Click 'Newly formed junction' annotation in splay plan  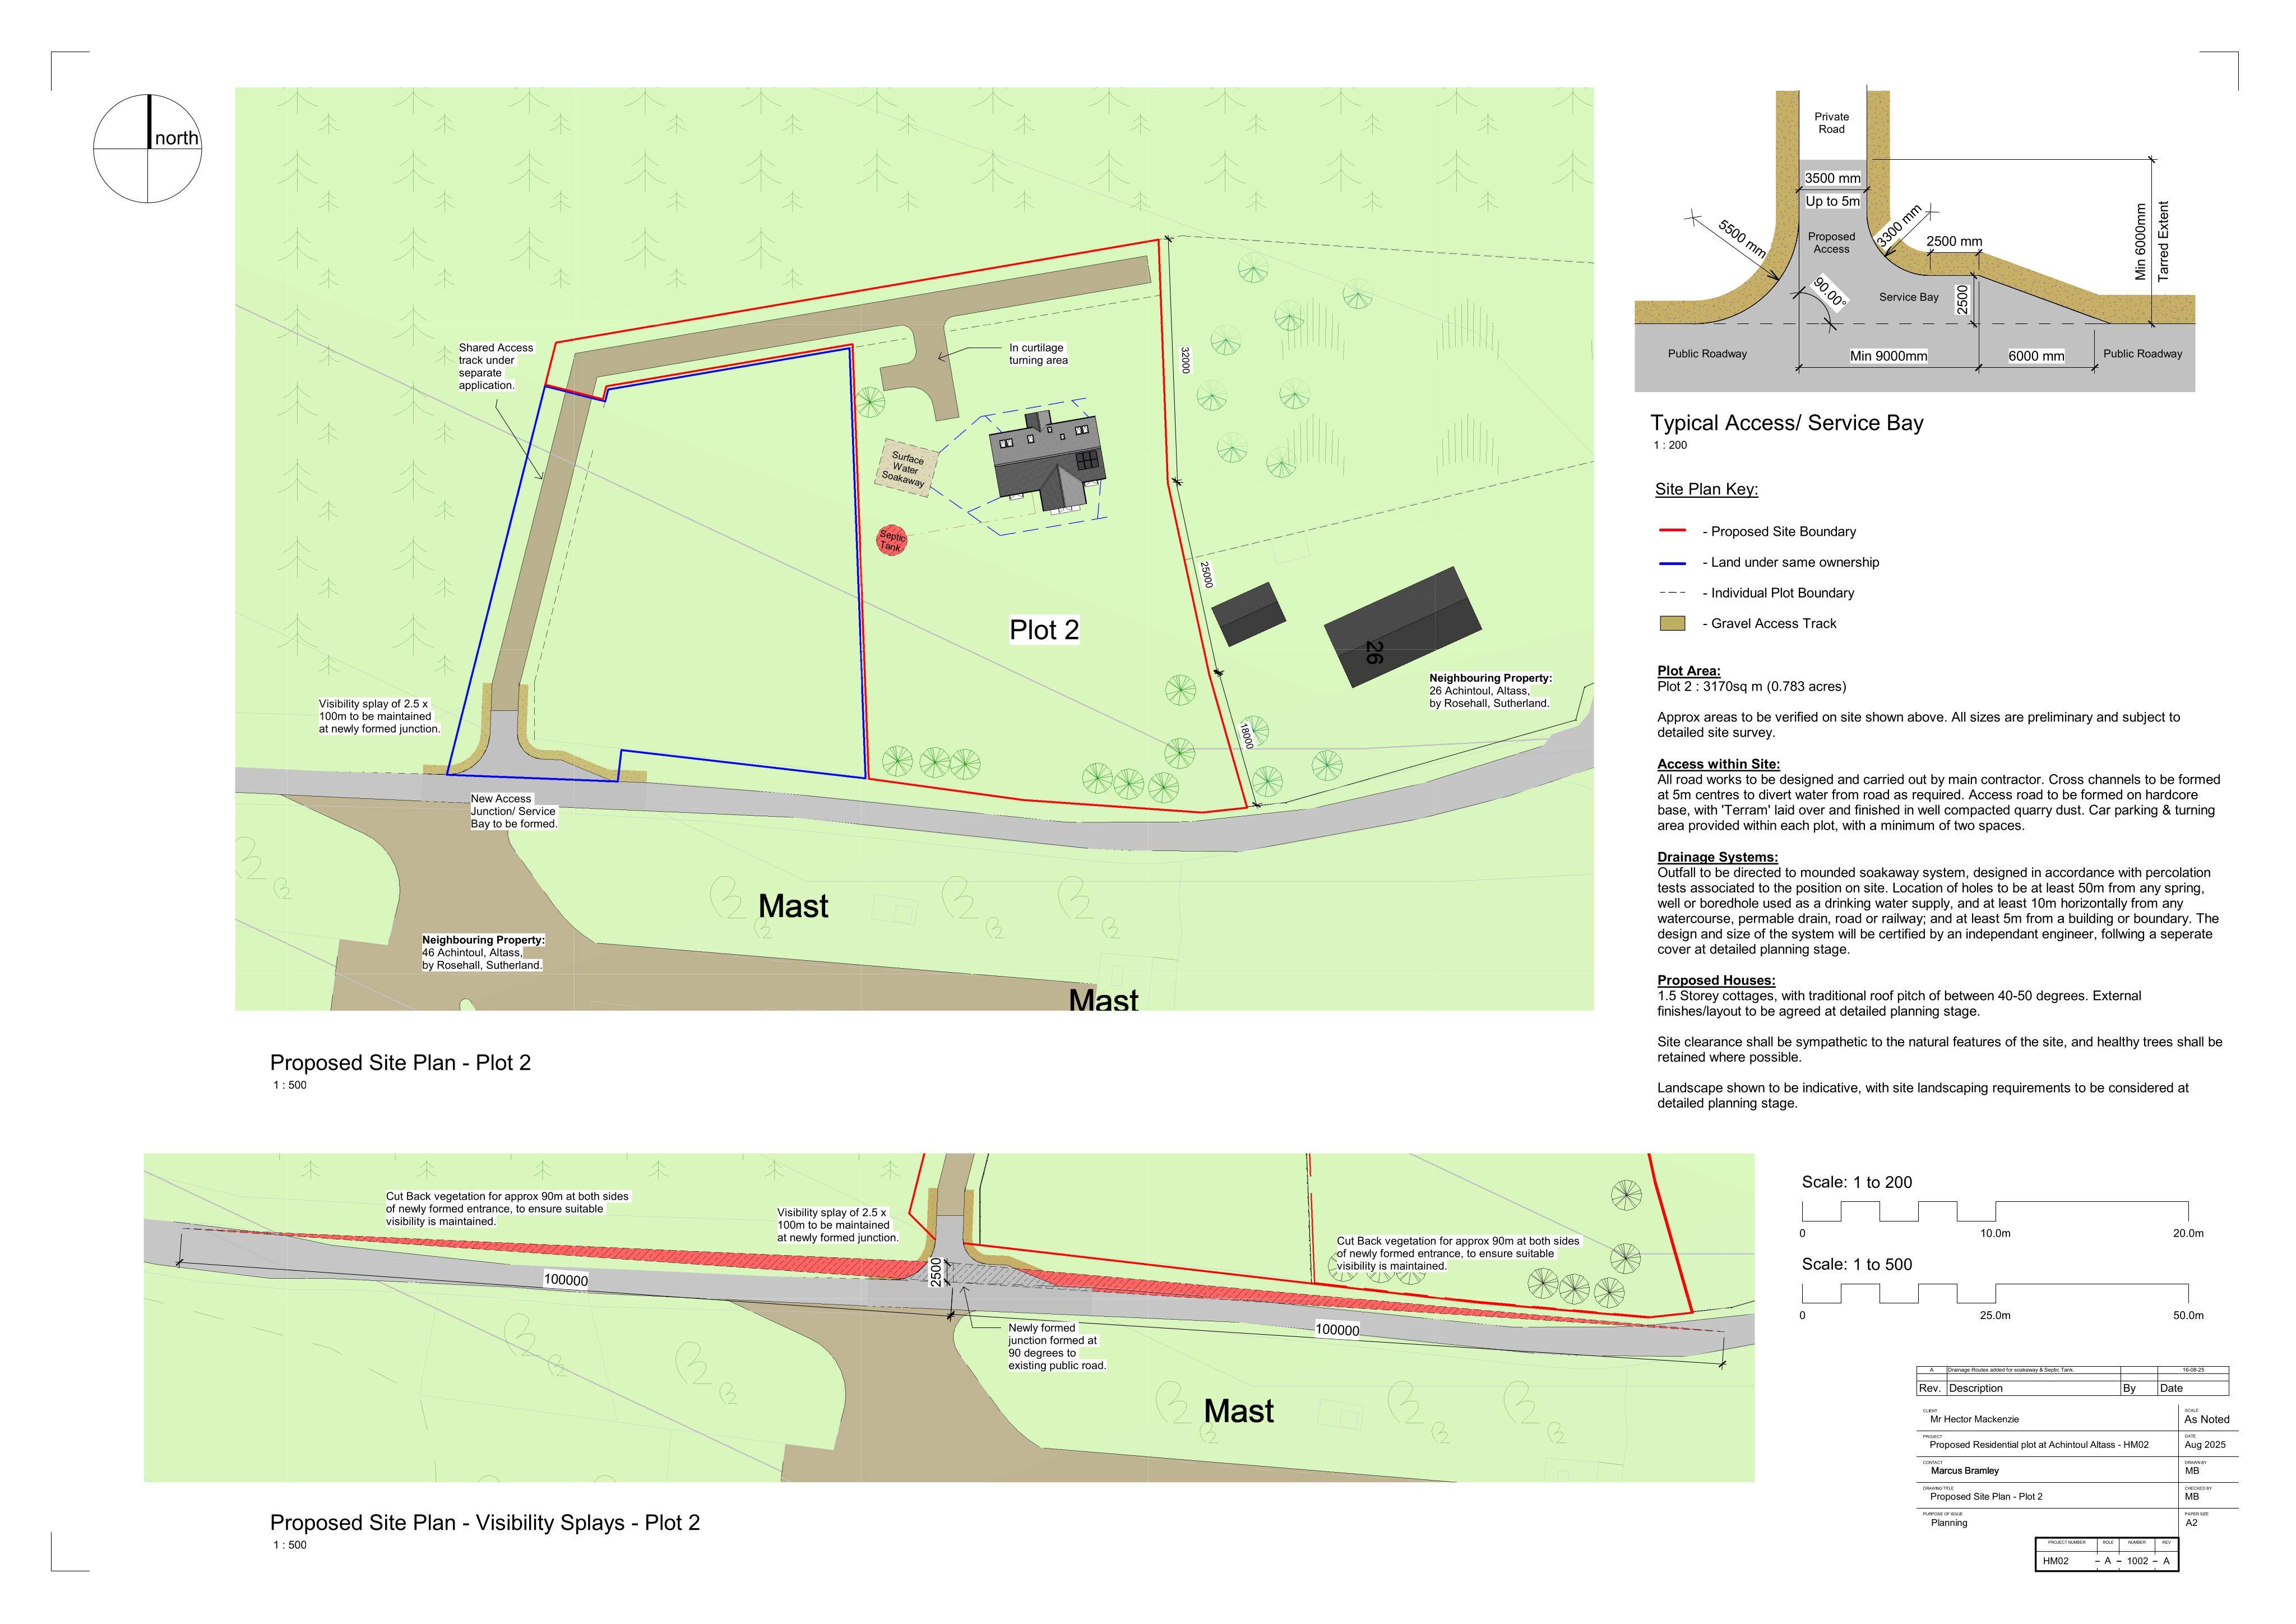(x=1056, y=1346)
